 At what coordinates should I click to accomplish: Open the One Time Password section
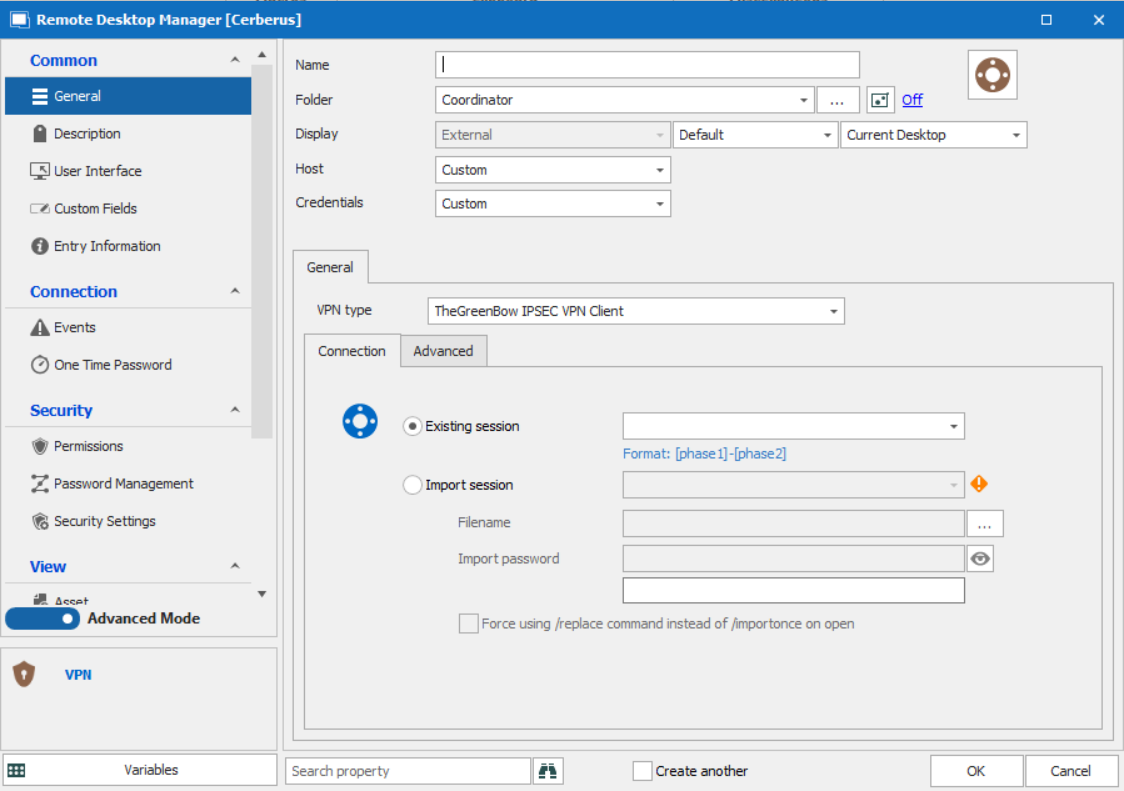pyautogui.click(x=112, y=365)
